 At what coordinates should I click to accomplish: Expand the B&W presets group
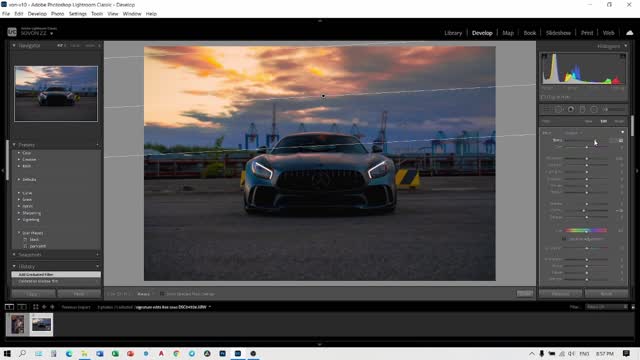(x=19, y=166)
